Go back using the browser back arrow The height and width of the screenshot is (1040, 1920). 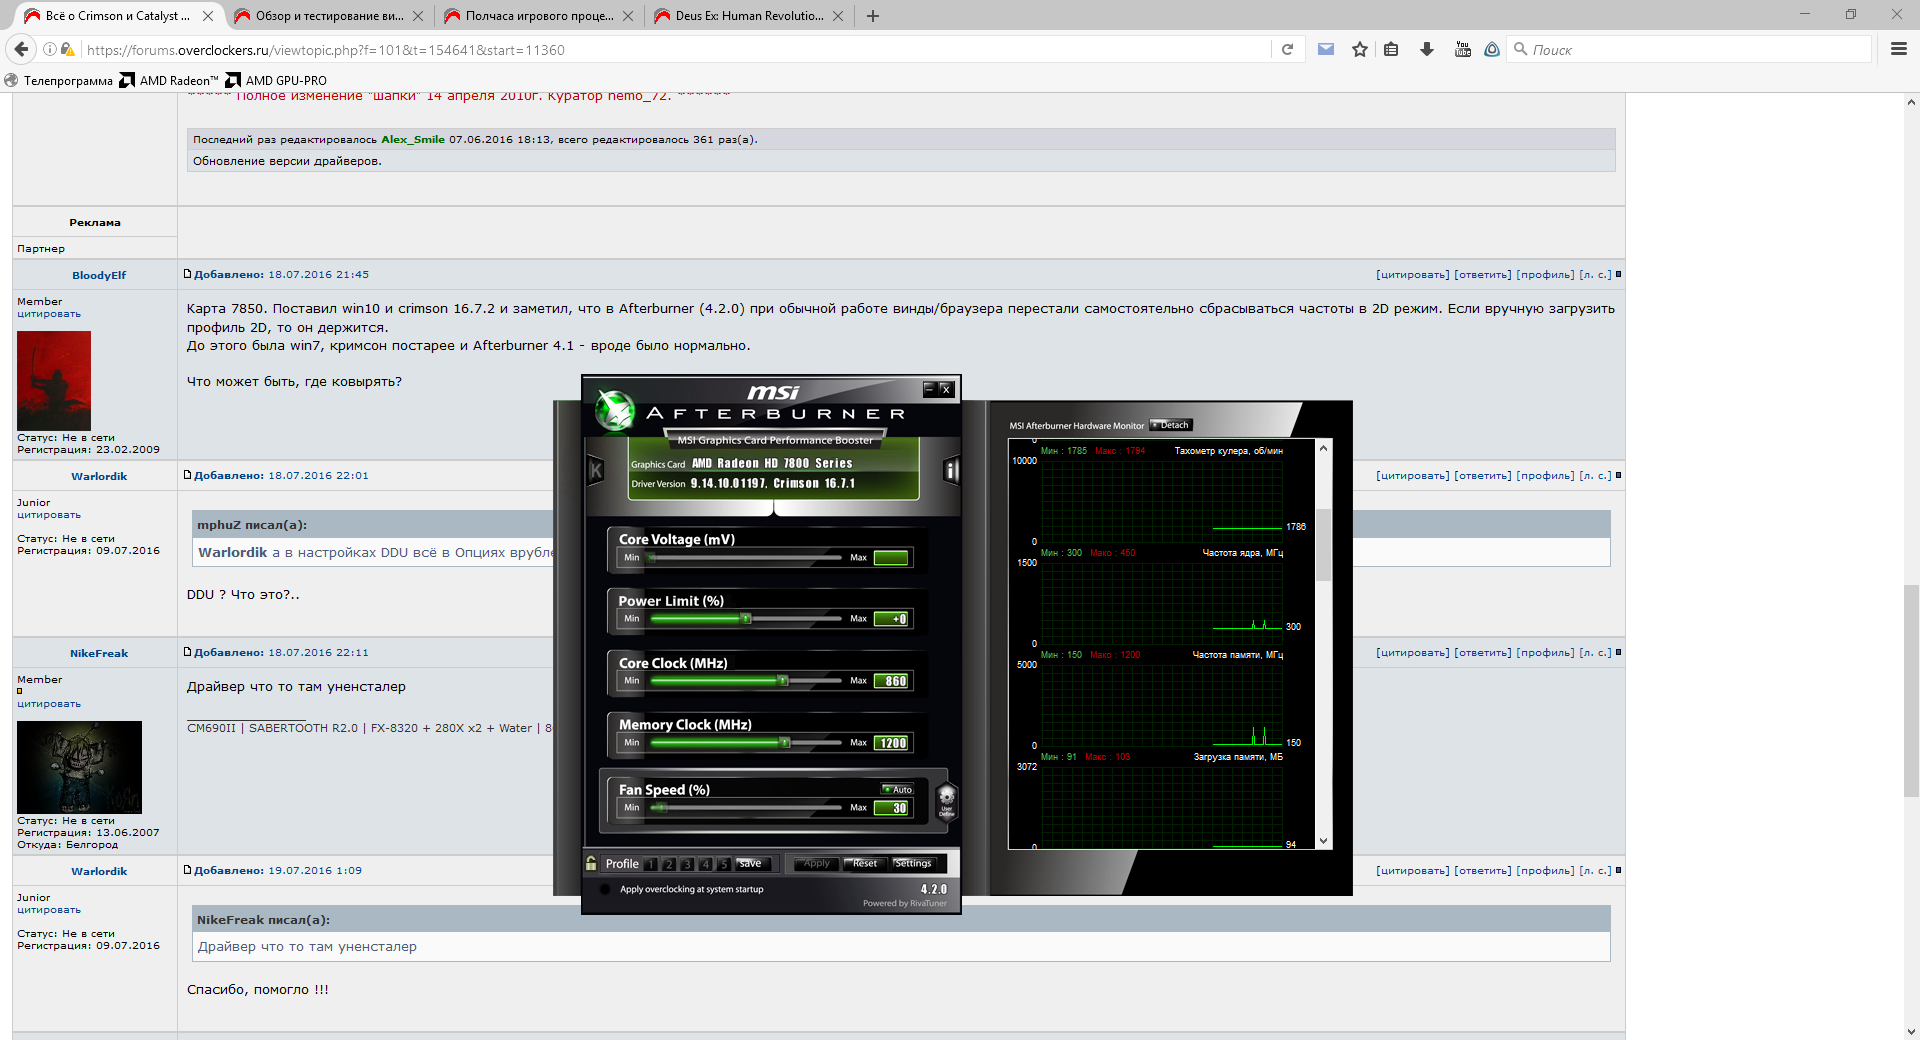pos(21,49)
